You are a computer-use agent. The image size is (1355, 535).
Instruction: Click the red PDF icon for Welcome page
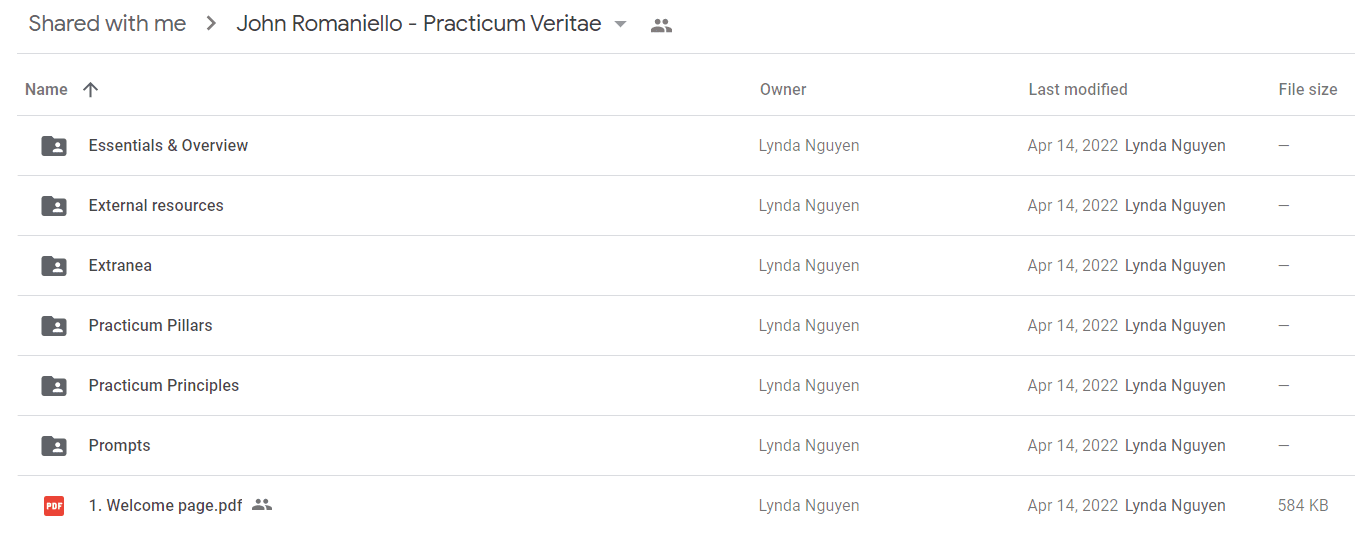[x=54, y=506]
